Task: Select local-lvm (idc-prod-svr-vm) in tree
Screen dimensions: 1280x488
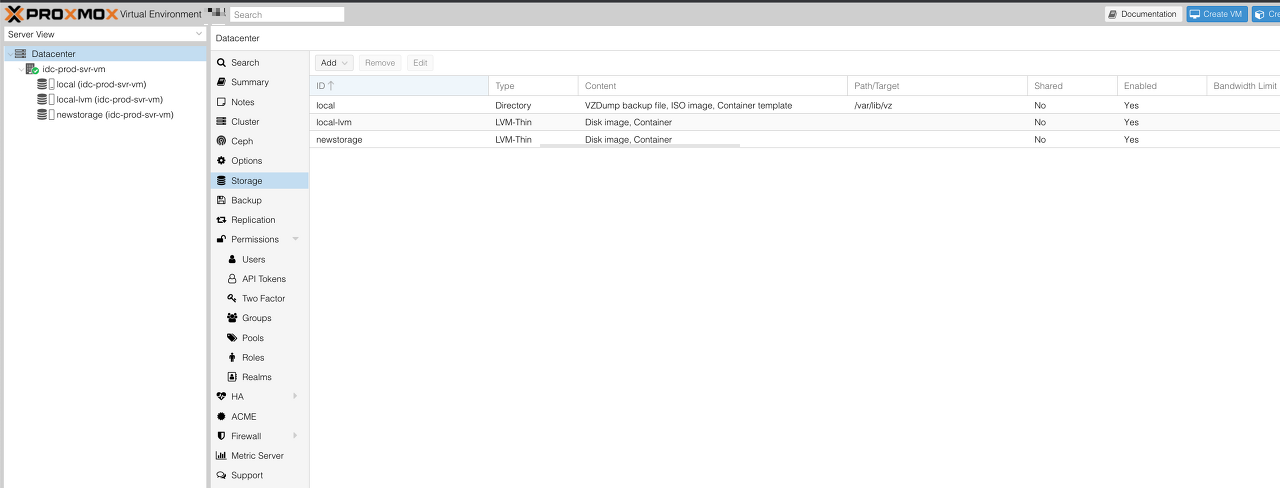Action: pyautogui.click(x=109, y=99)
